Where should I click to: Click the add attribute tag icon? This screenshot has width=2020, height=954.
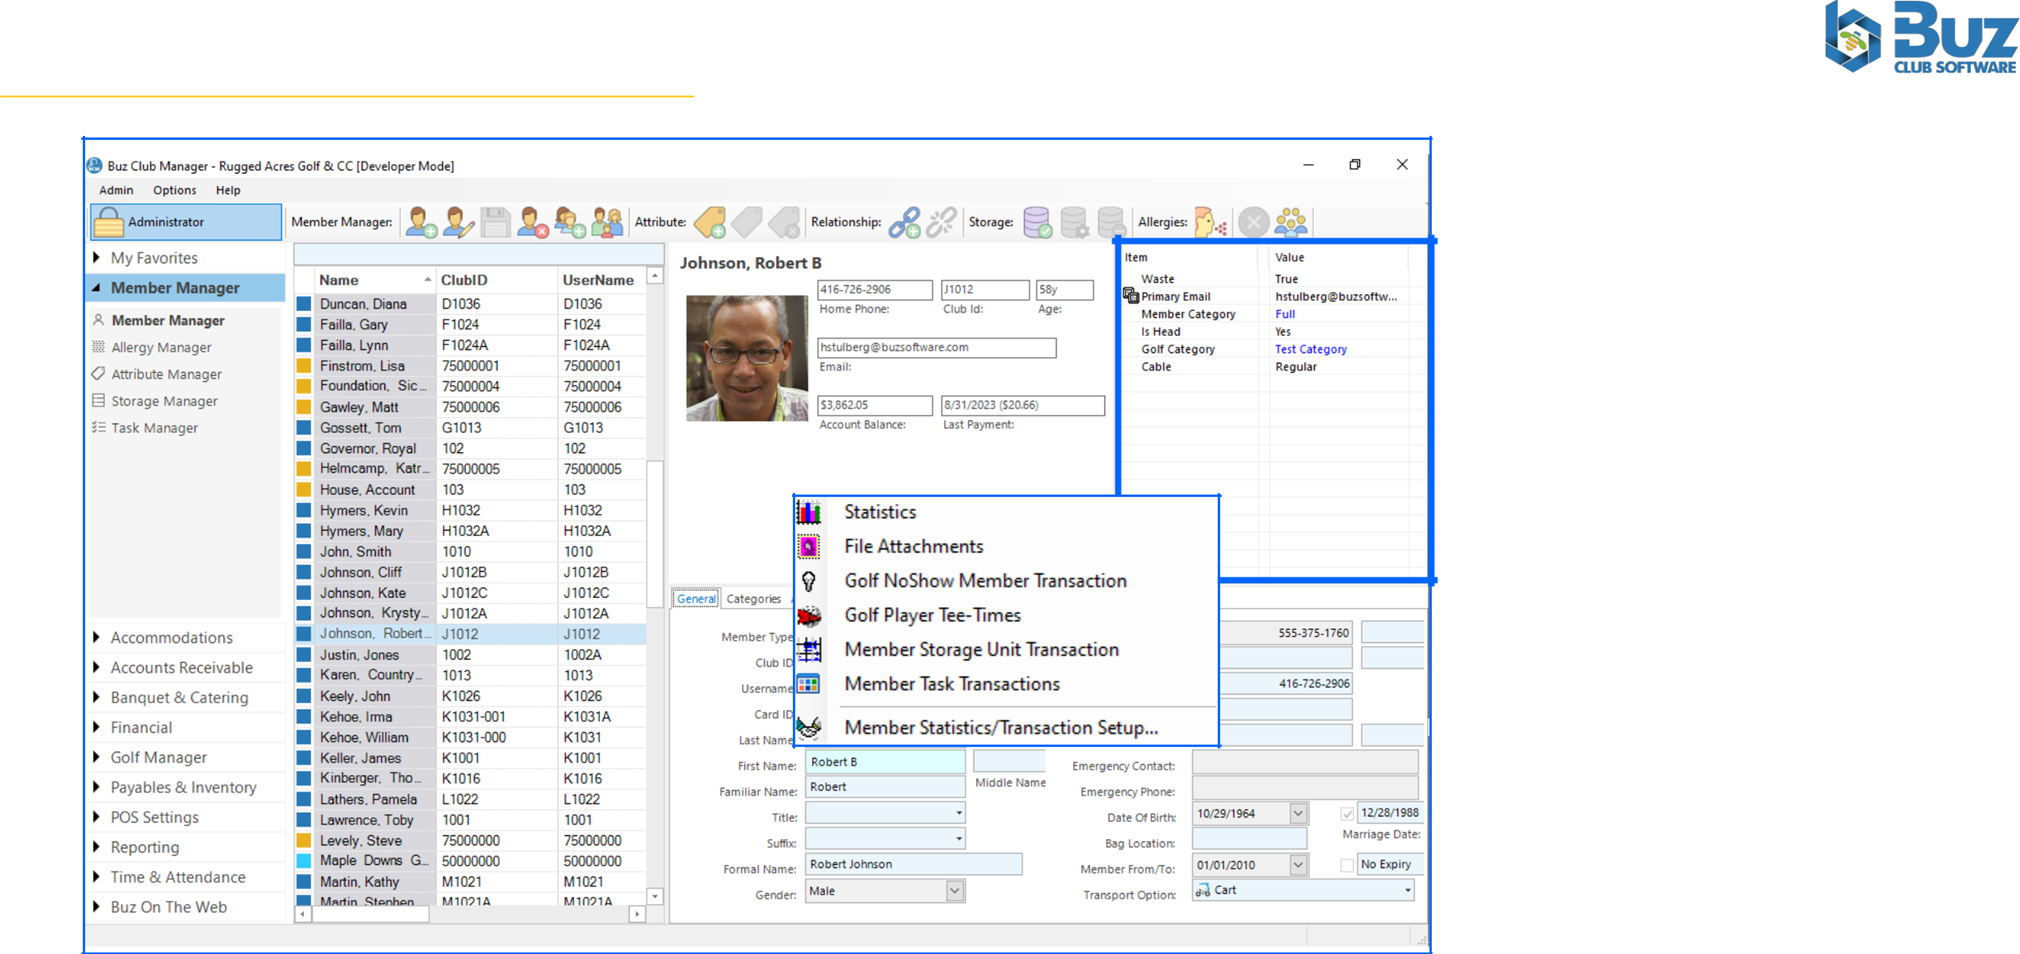pyautogui.click(x=710, y=222)
